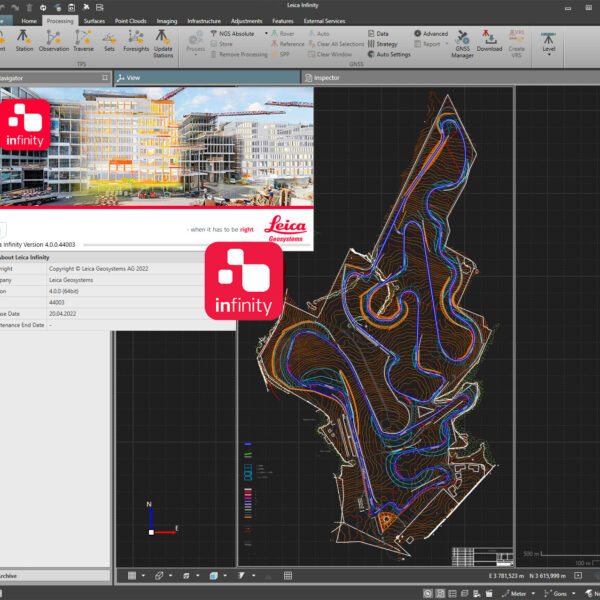Image resolution: width=600 pixels, height=600 pixels.
Task: Open the Features ribbon tab
Action: point(283,21)
